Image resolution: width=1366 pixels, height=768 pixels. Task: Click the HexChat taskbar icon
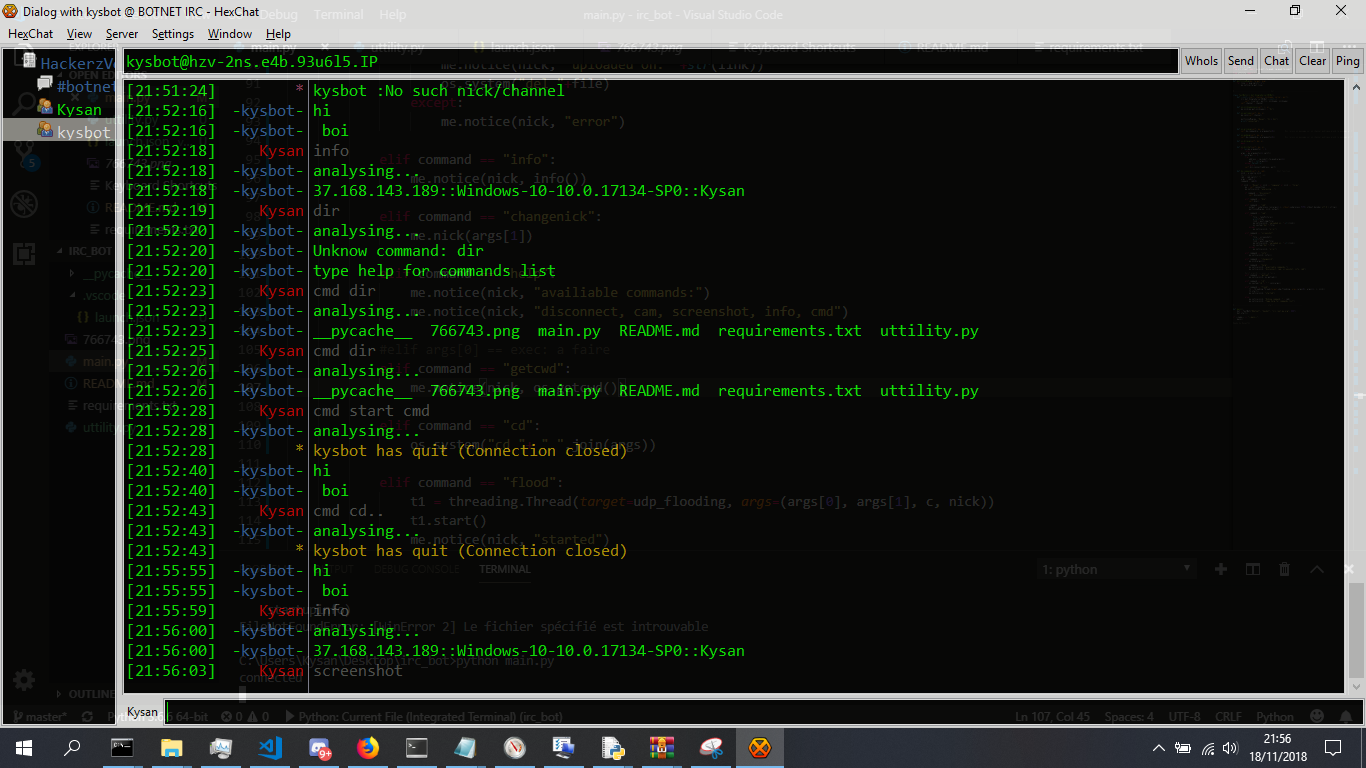760,748
